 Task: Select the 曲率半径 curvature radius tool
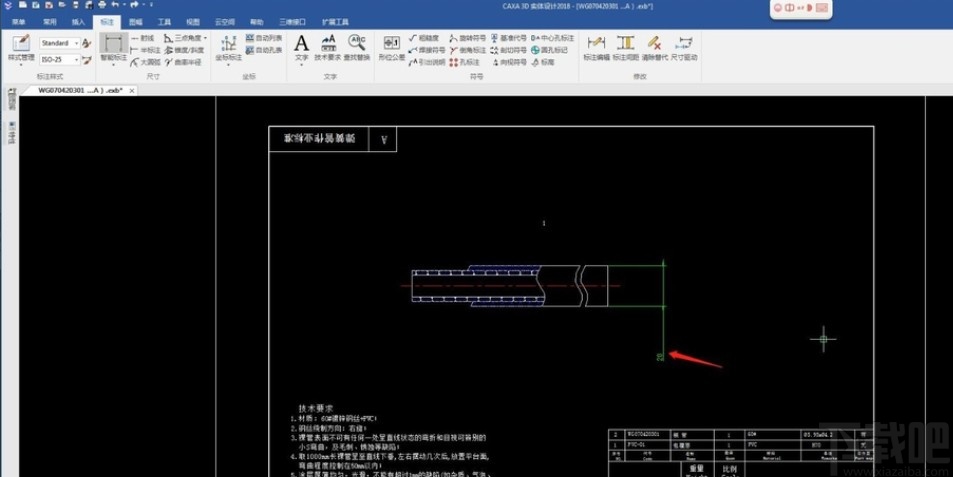pyautogui.click(x=184, y=62)
